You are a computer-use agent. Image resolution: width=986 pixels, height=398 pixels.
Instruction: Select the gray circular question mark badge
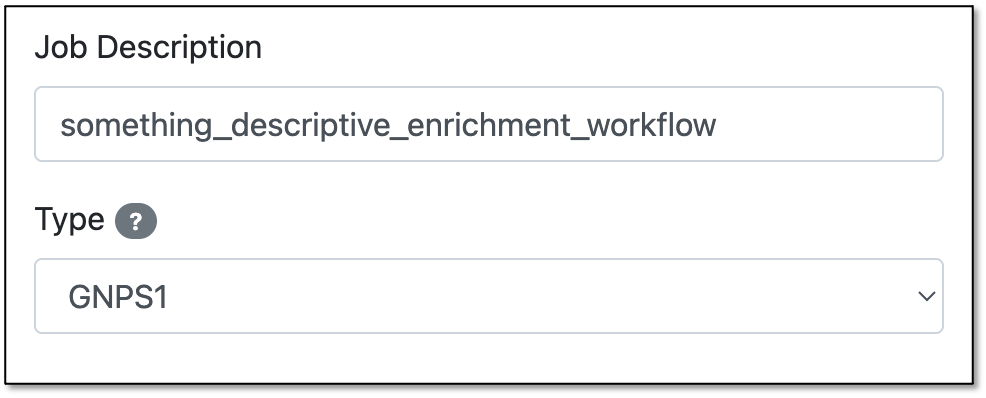pyautogui.click(x=136, y=221)
